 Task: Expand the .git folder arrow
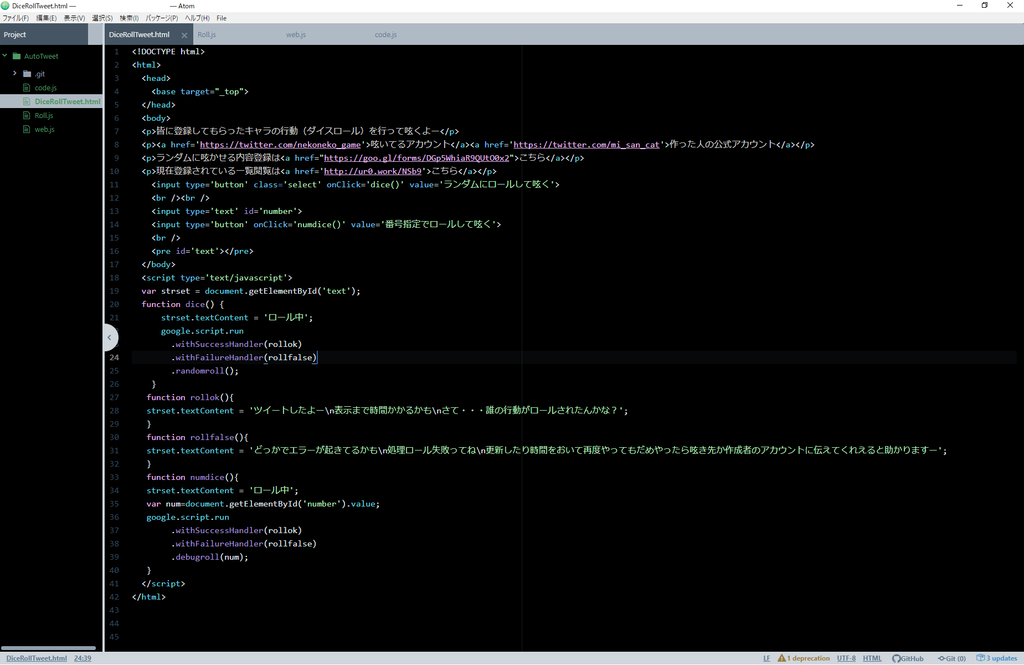coord(14,73)
